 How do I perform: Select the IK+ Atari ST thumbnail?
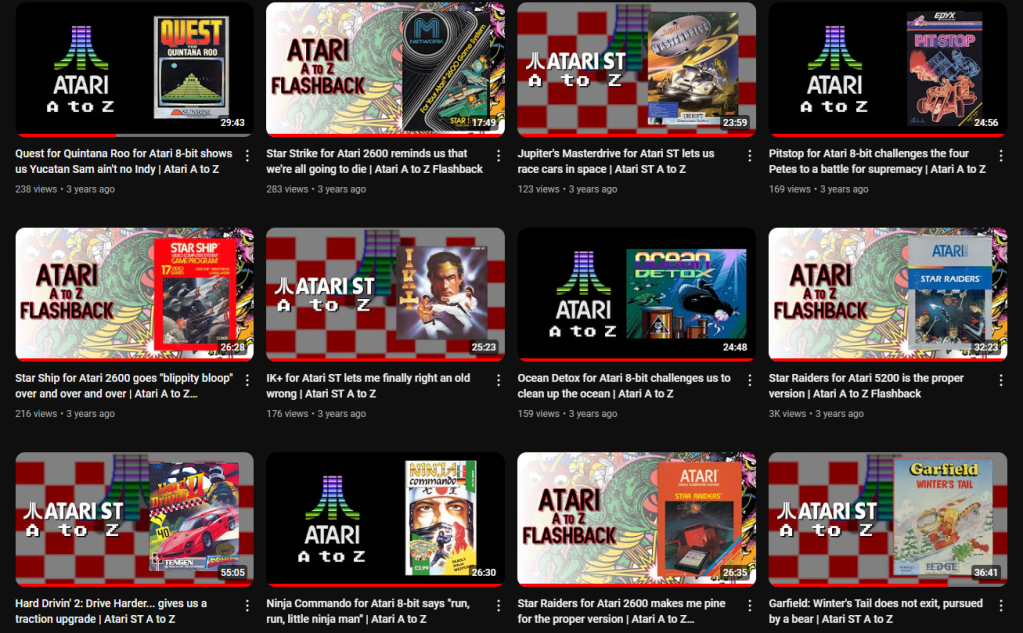[x=385, y=293]
